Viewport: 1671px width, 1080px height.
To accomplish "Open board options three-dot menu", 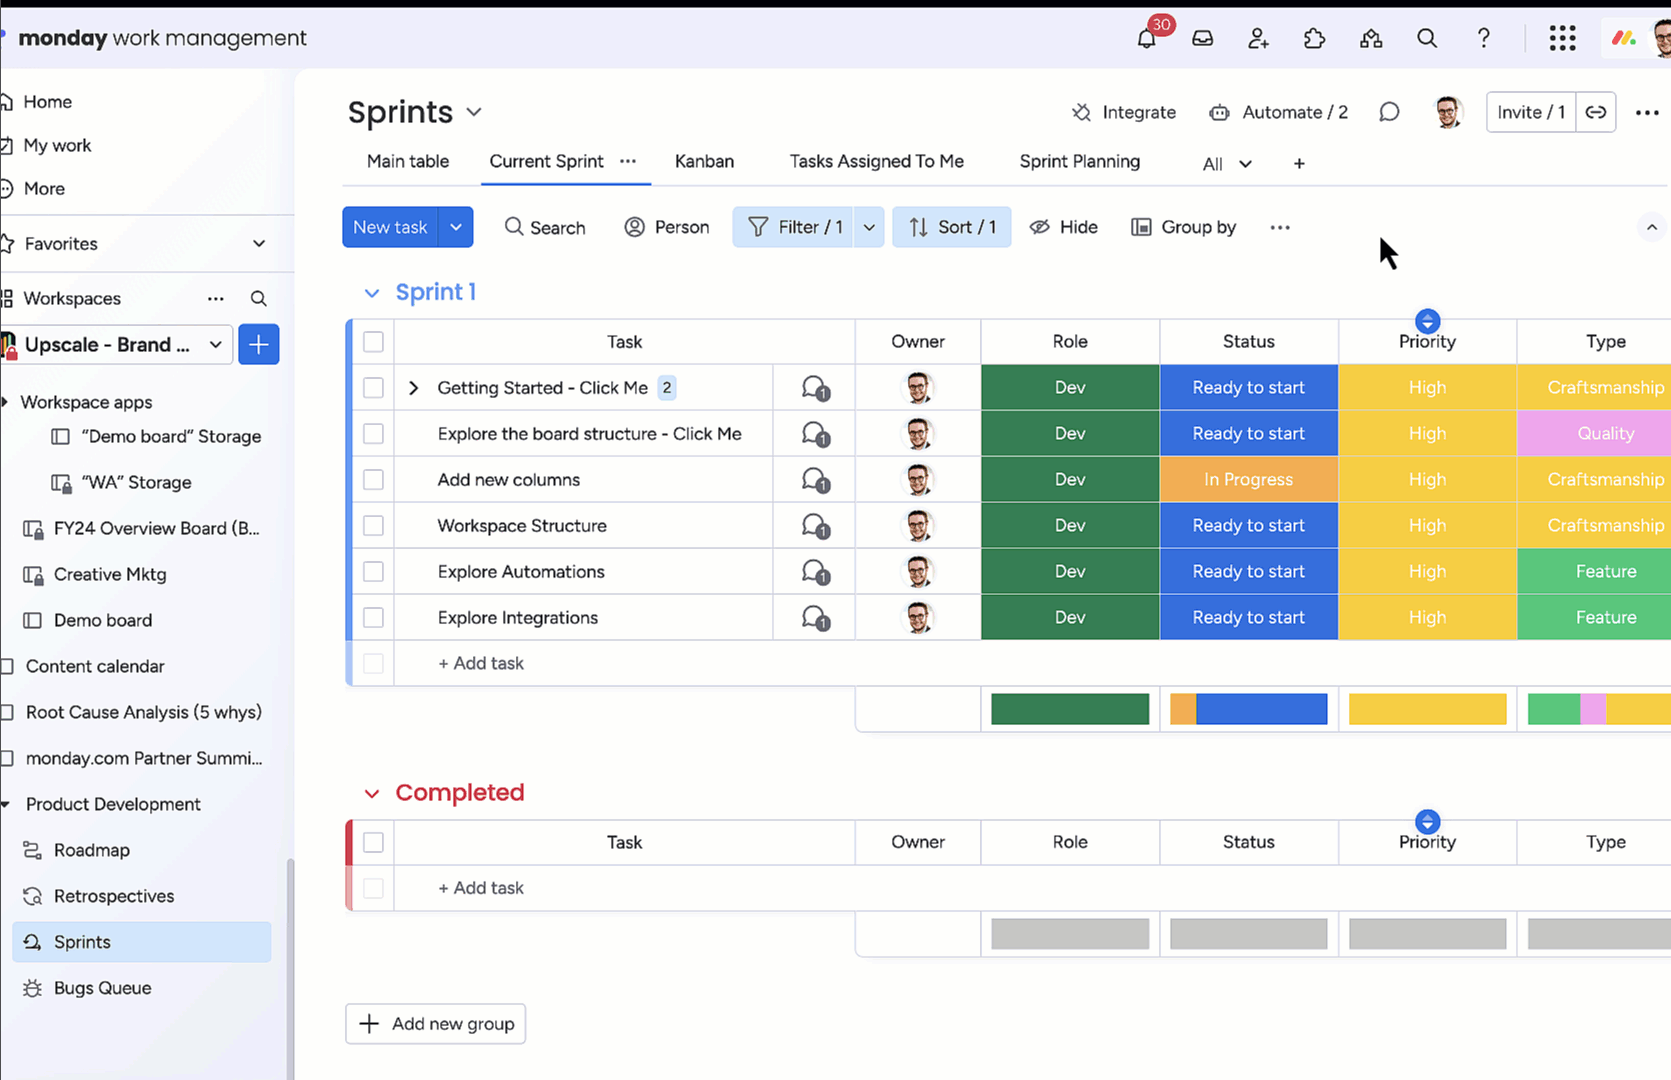I will [x=1647, y=112].
